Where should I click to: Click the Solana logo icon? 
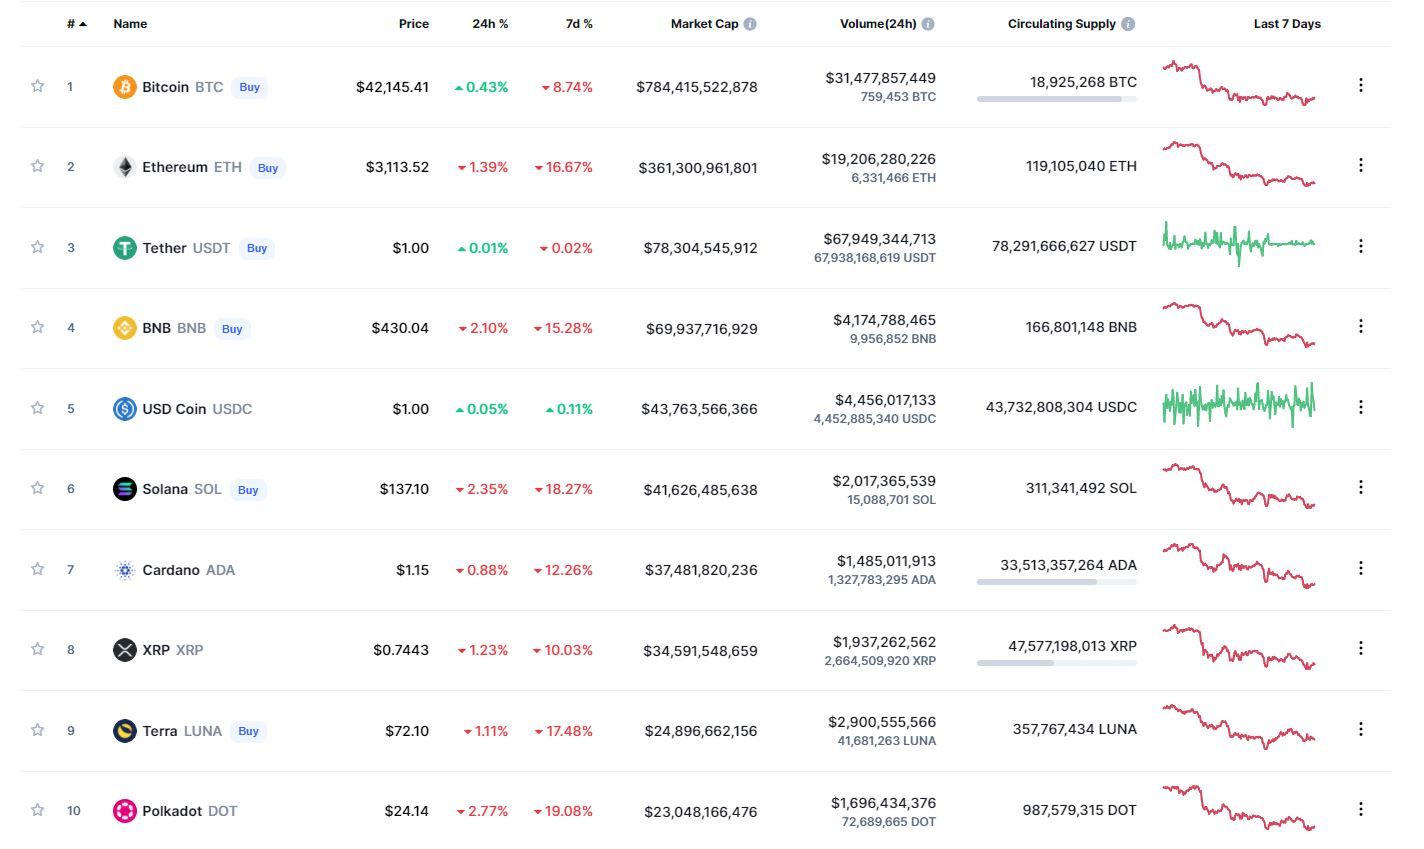(124, 489)
